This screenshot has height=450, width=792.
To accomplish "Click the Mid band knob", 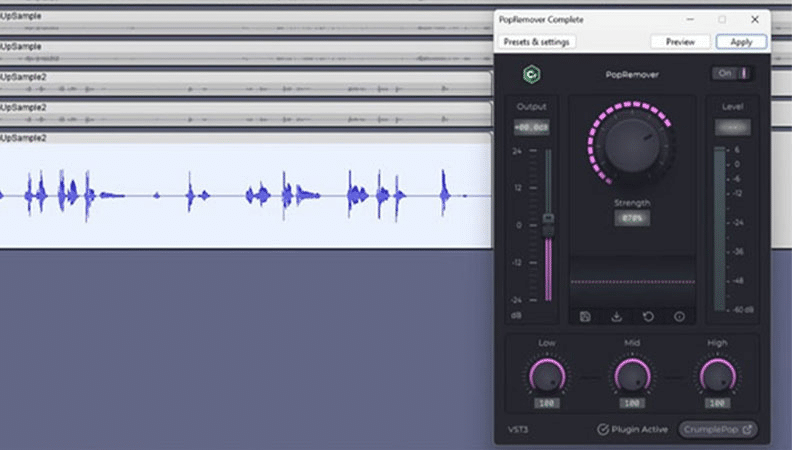I will (632, 377).
